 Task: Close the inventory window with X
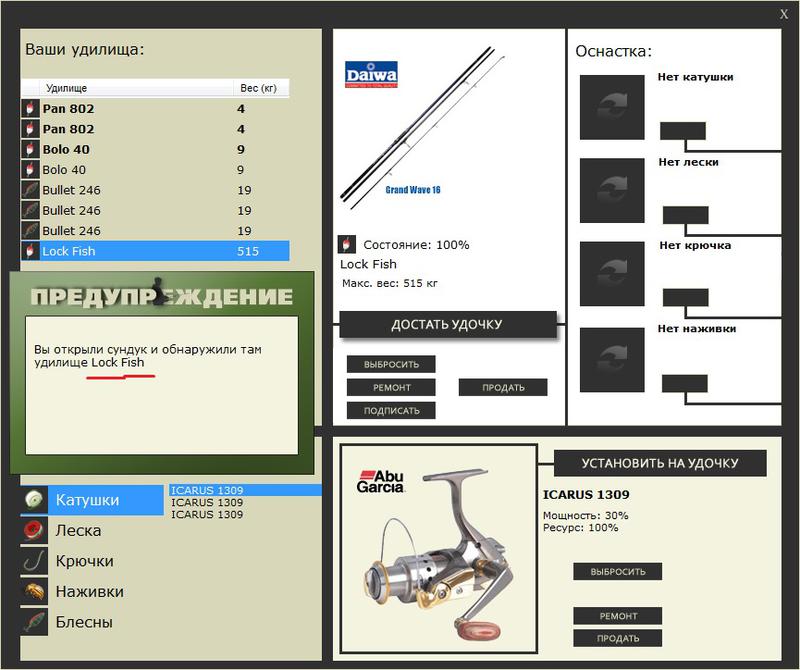click(784, 14)
